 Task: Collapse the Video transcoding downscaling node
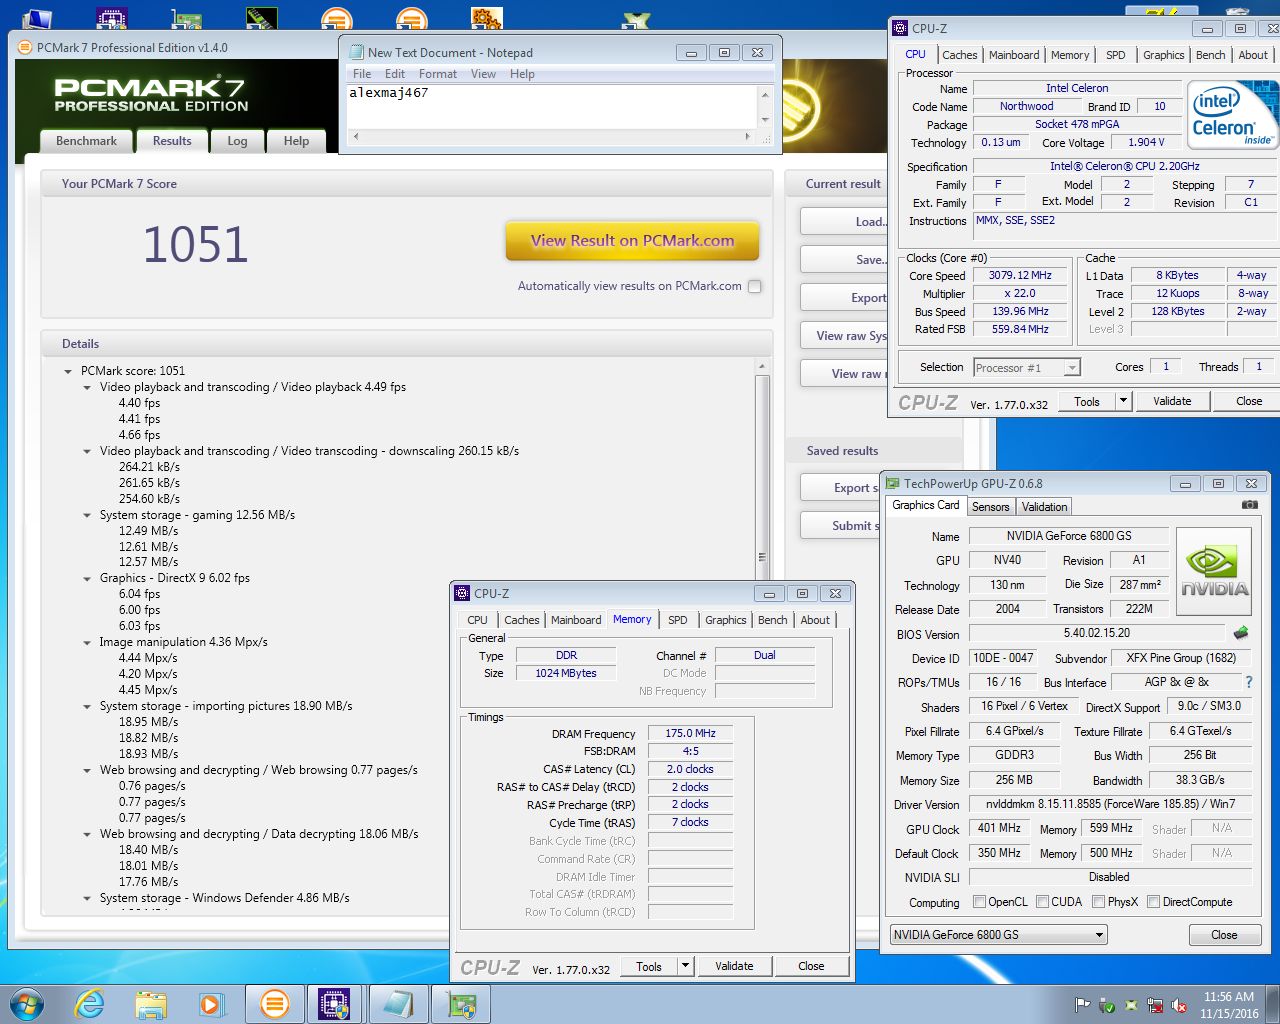87,451
